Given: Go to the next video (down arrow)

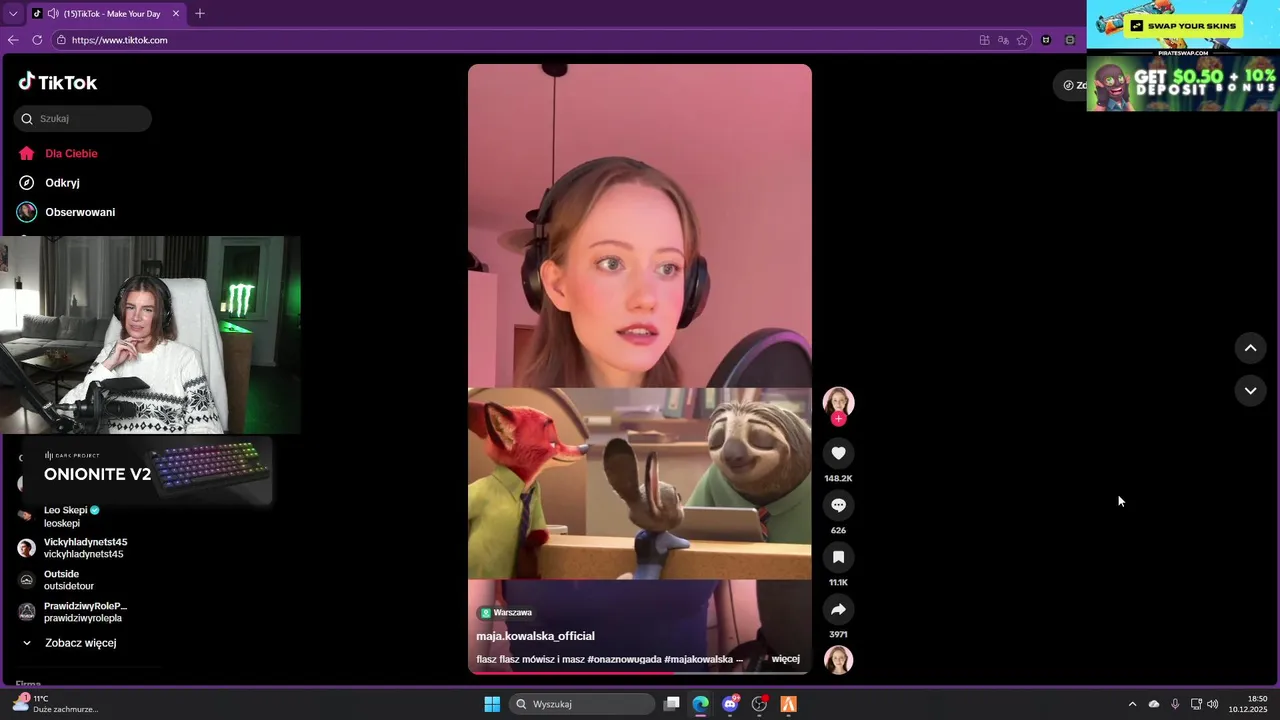Looking at the screenshot, I should [x=1250, y=391].
